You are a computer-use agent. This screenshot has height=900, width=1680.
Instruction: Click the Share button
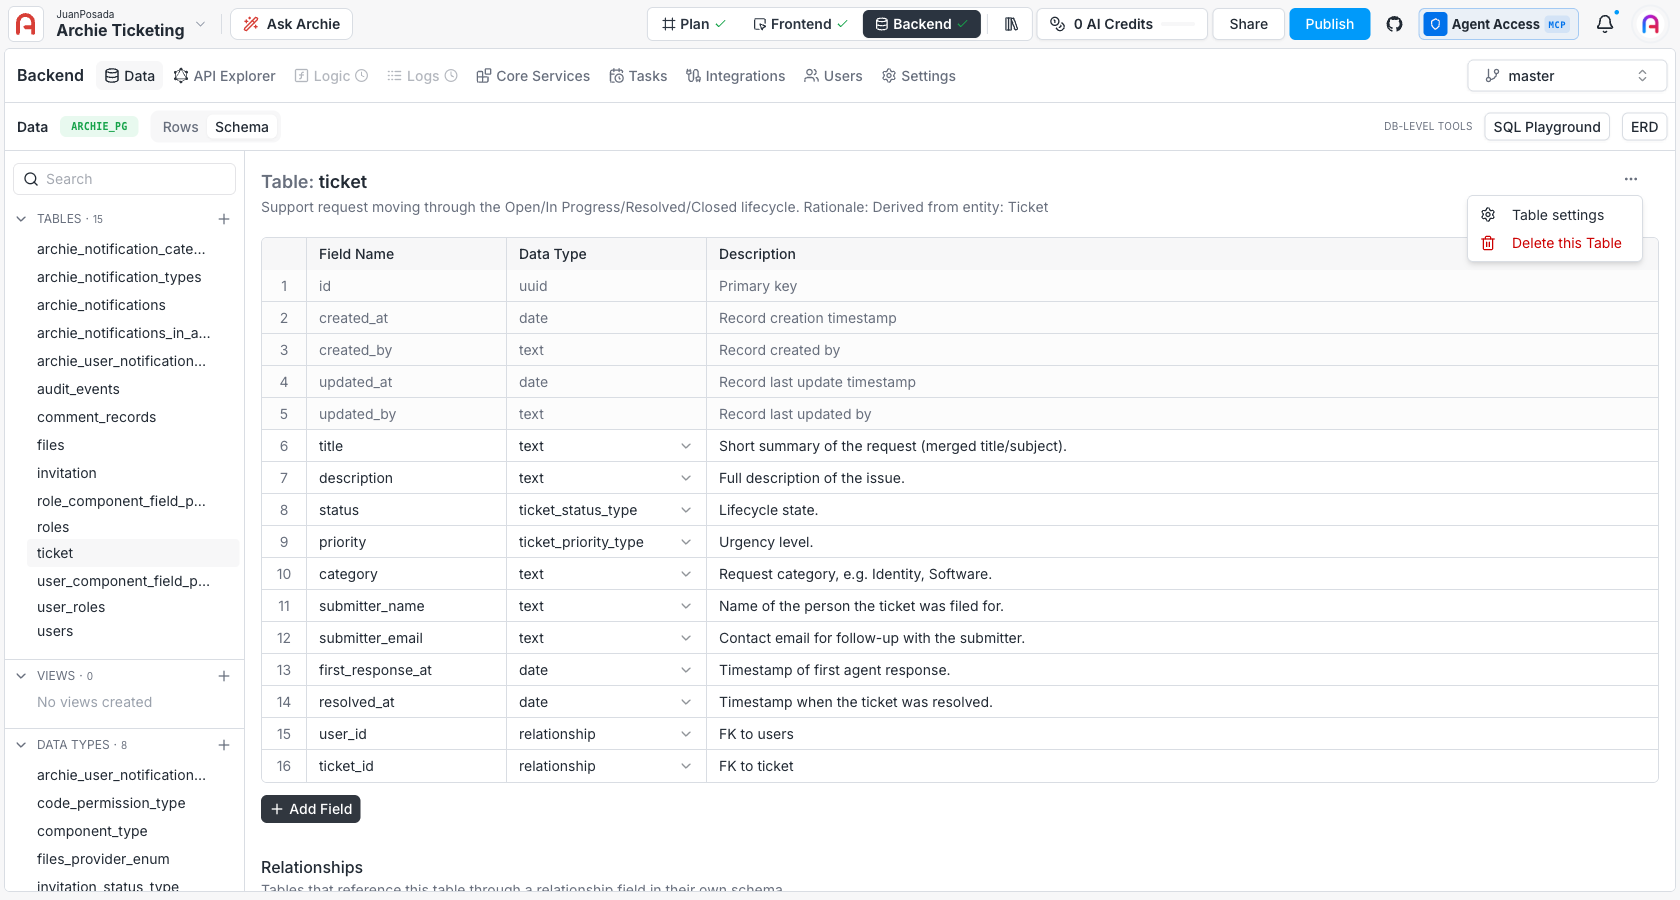1248,24
